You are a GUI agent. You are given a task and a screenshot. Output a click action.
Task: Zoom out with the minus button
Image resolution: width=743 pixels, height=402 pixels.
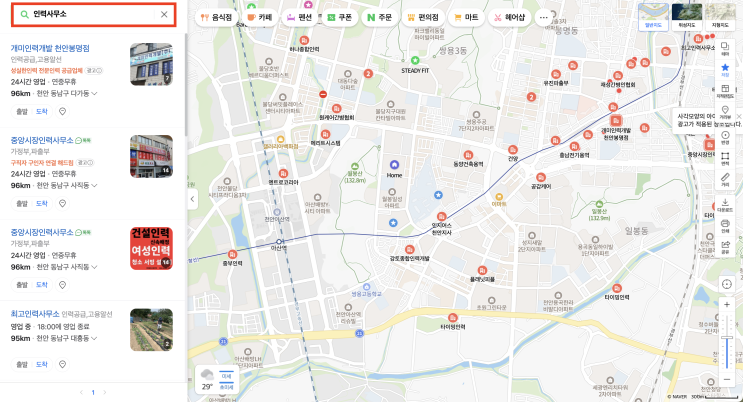click(726, 379)
